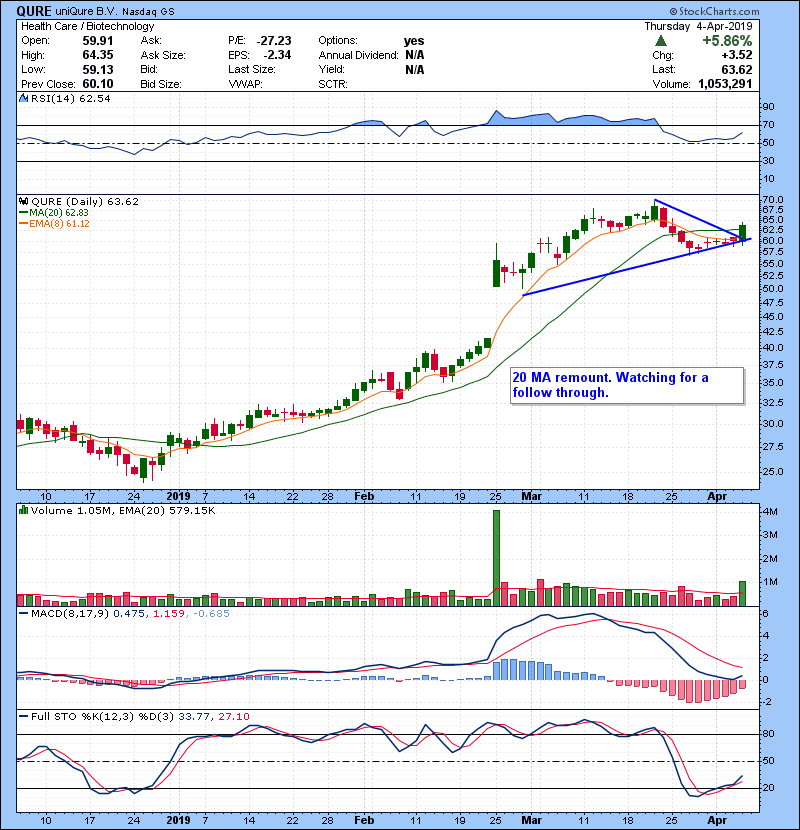This screenshot has height=830, width=800.
Task: Click the 4M volume axis label
Action: pyautogui.click(x=769, y=512)
